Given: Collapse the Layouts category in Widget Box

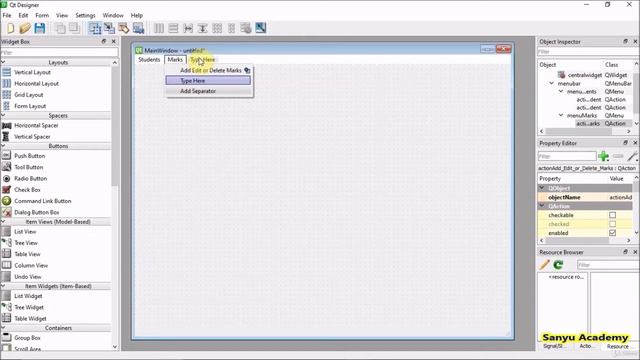Looking at the screenshot, I should (3, 62).
